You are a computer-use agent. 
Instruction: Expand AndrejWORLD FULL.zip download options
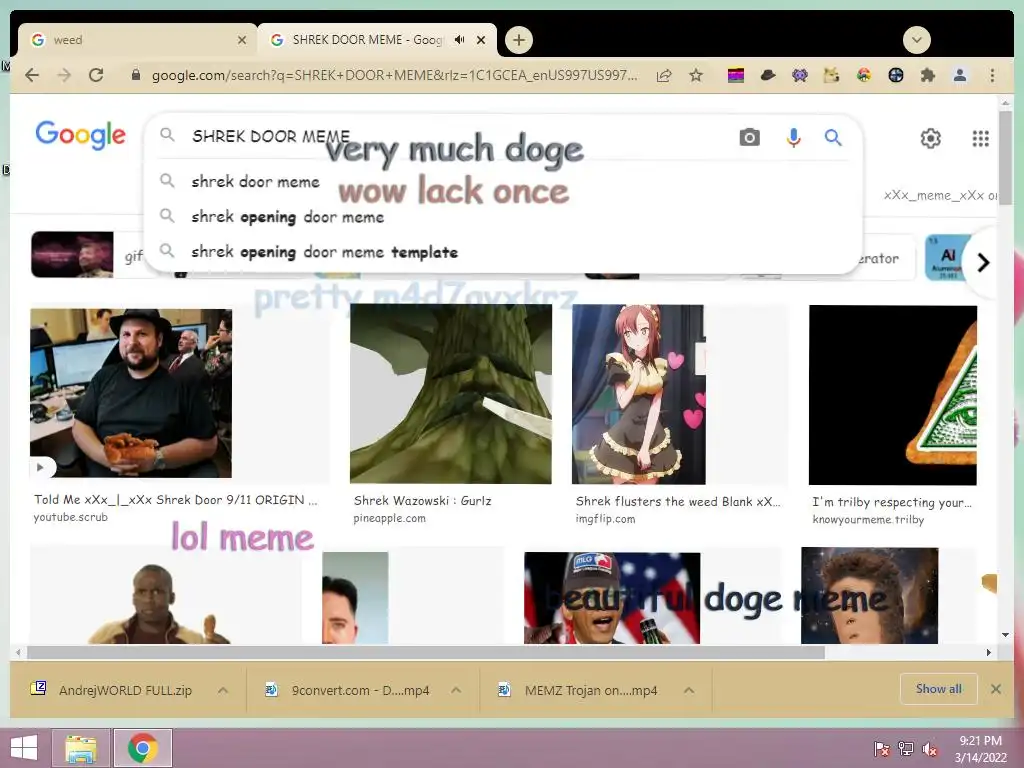tap(223, 690)
